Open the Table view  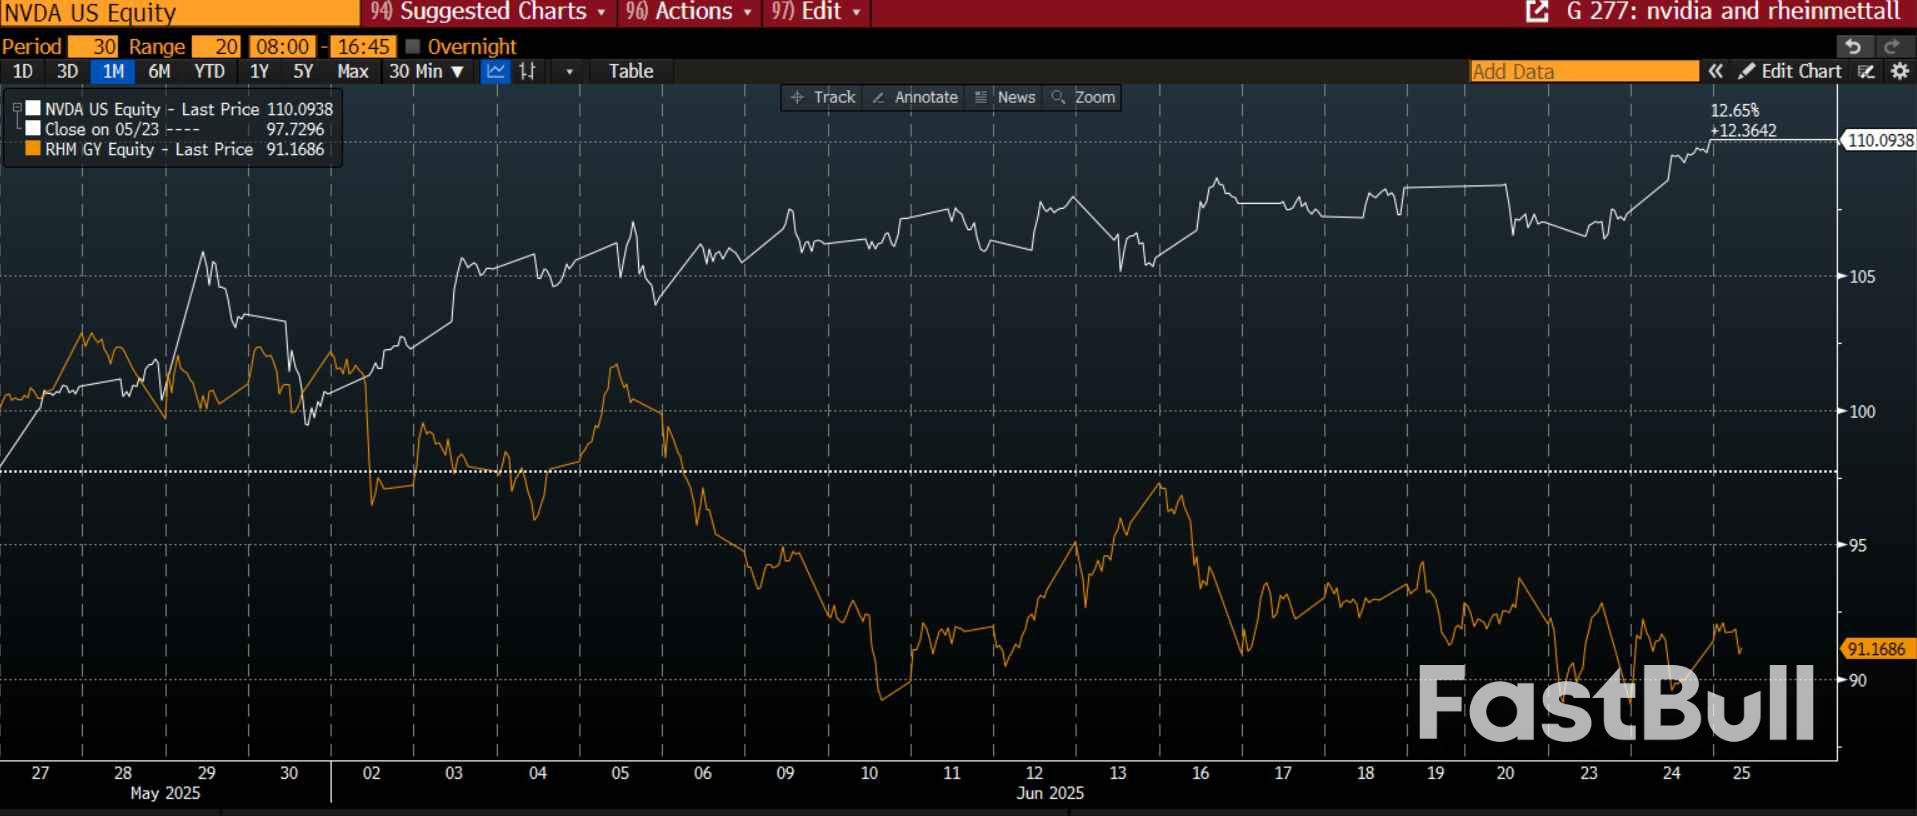631,71
